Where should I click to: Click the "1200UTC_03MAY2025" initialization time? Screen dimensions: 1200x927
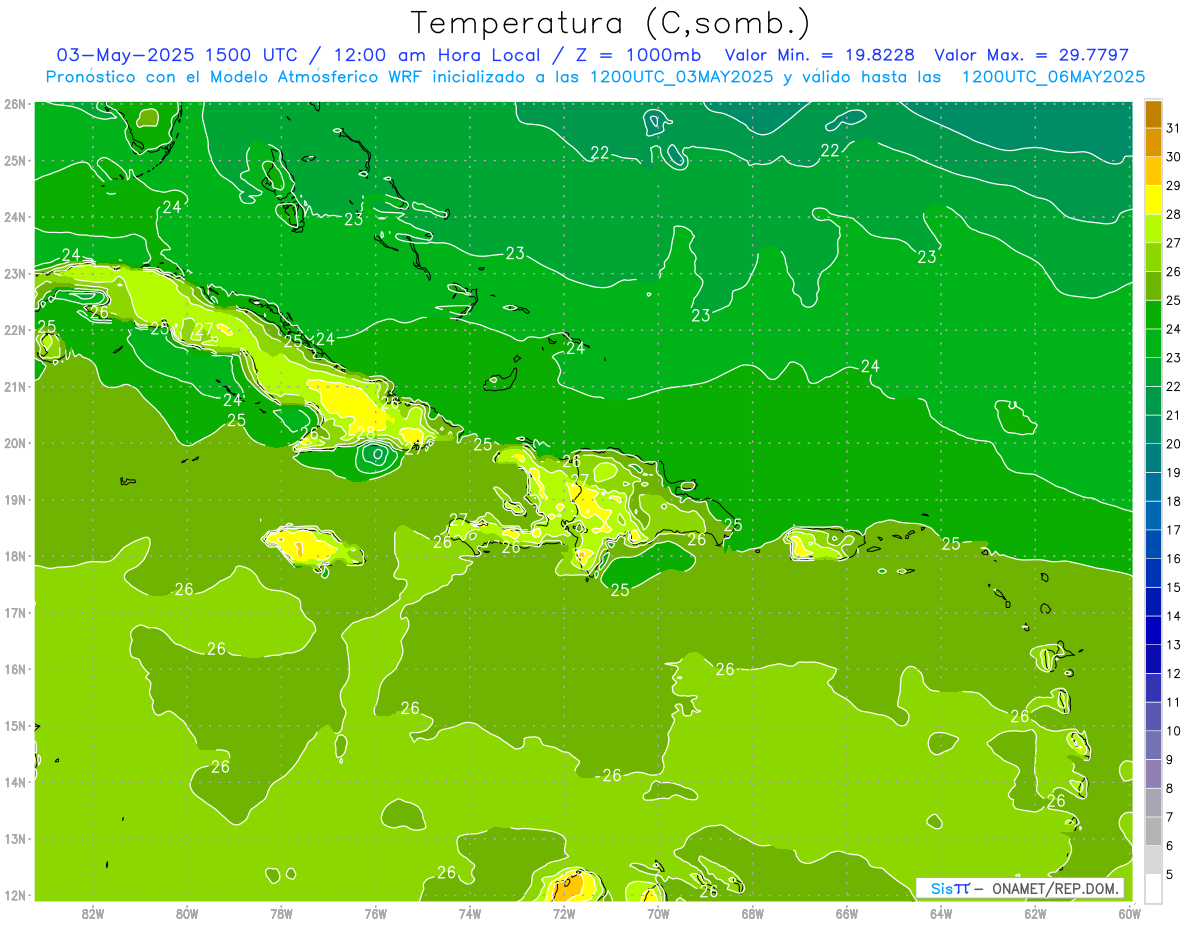682,76
